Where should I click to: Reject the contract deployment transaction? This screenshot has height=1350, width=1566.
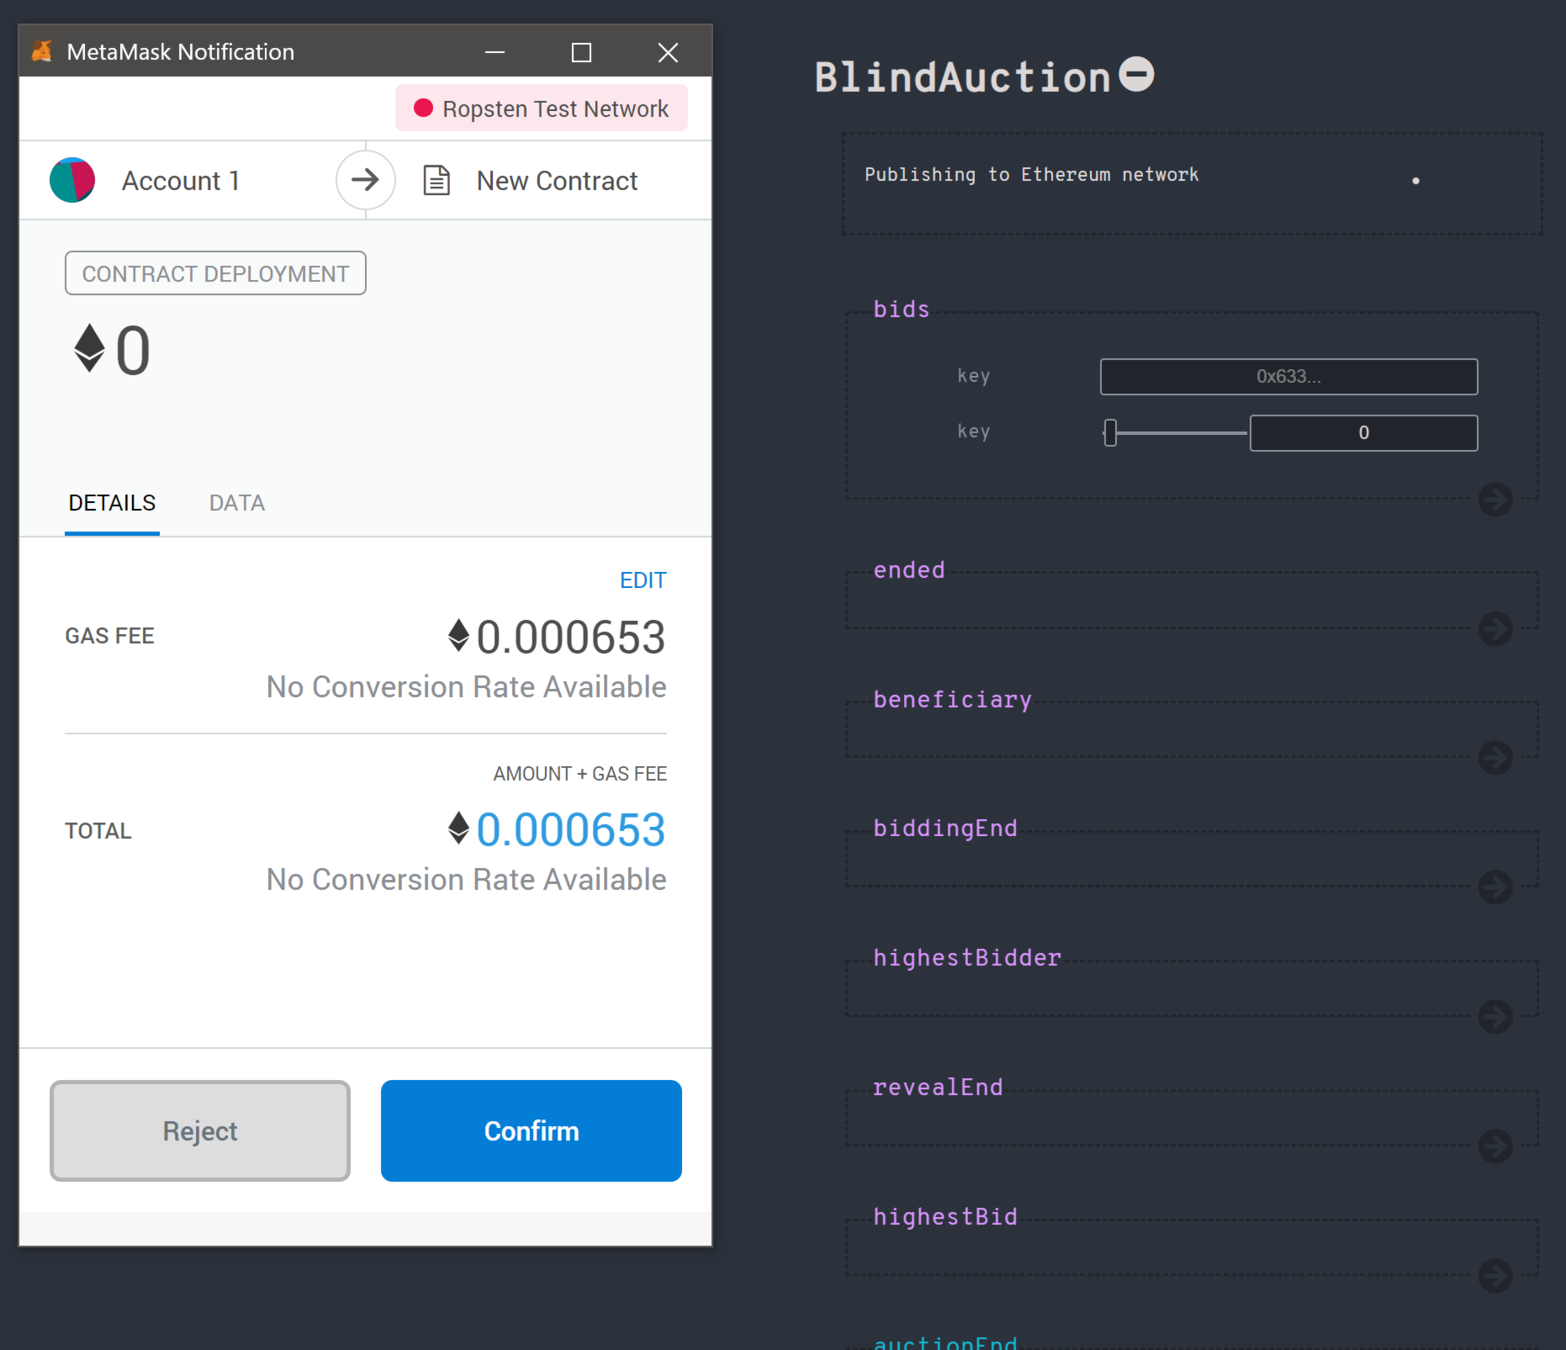point(200,1130)
